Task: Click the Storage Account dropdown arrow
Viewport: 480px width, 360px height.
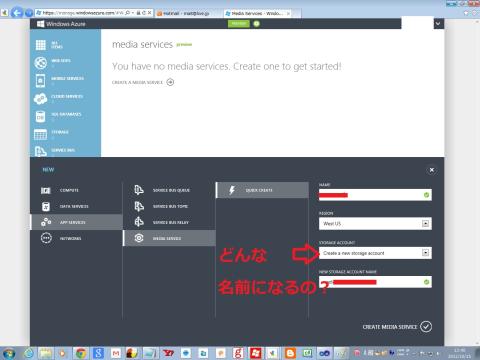Action: pos(426,253)
